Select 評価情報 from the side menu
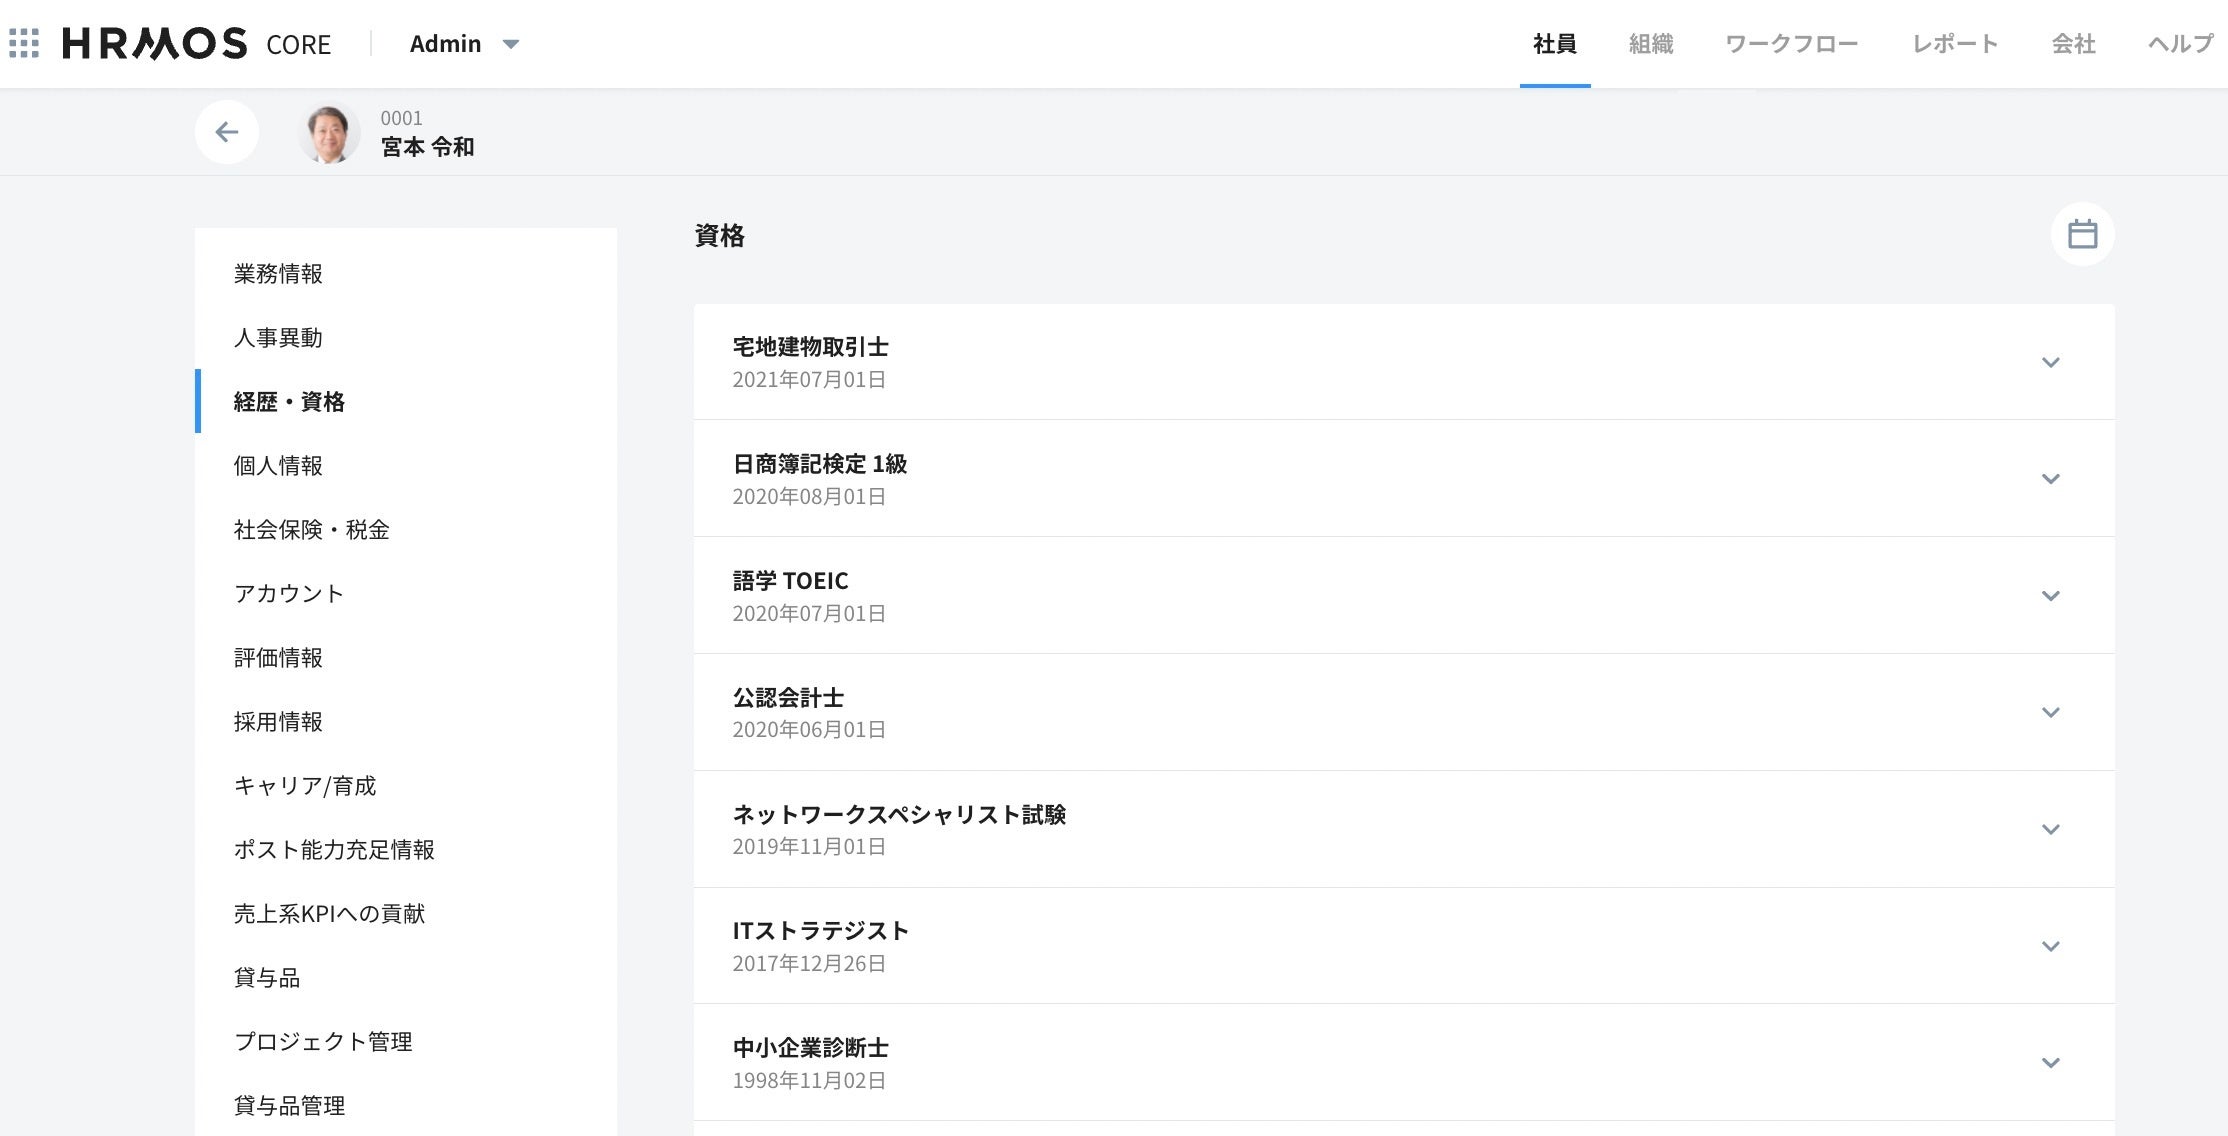 (x=278, y=658)
